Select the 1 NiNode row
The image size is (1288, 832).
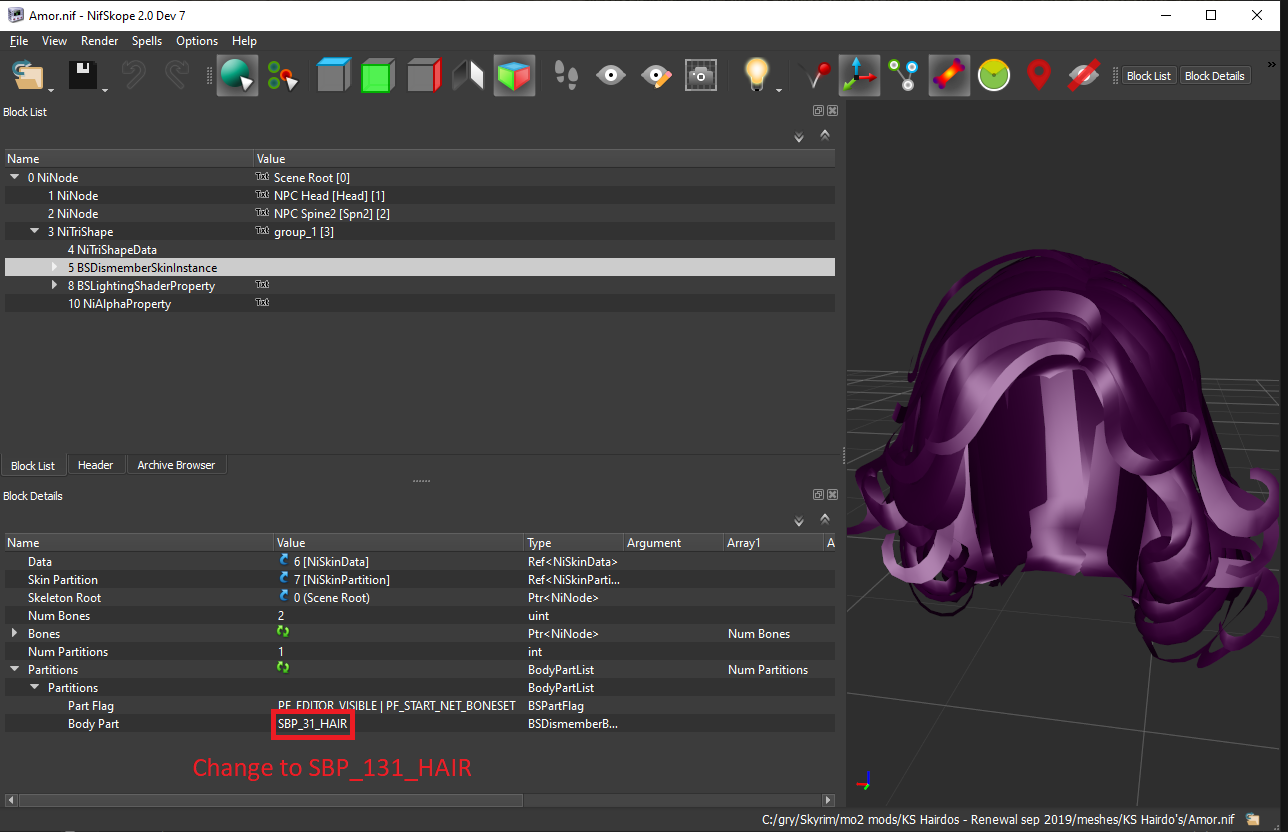[420, 196]
